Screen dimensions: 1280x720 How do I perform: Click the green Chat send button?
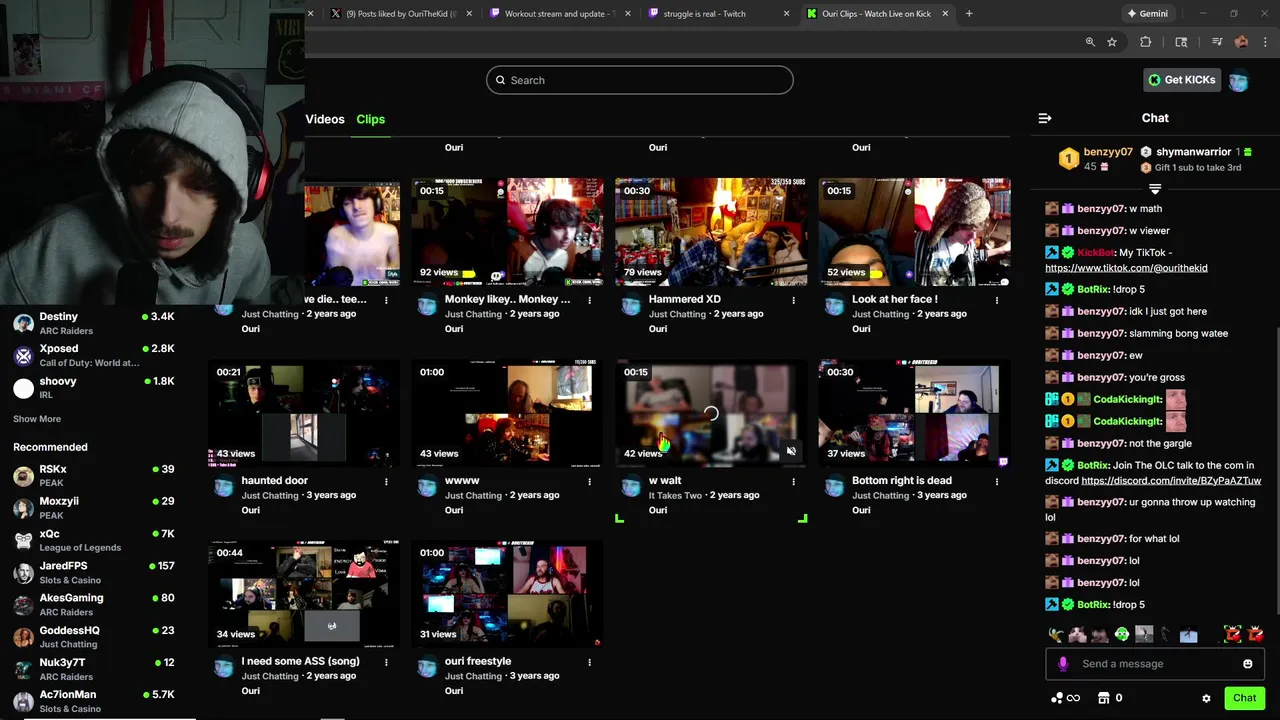point(1244,698)
